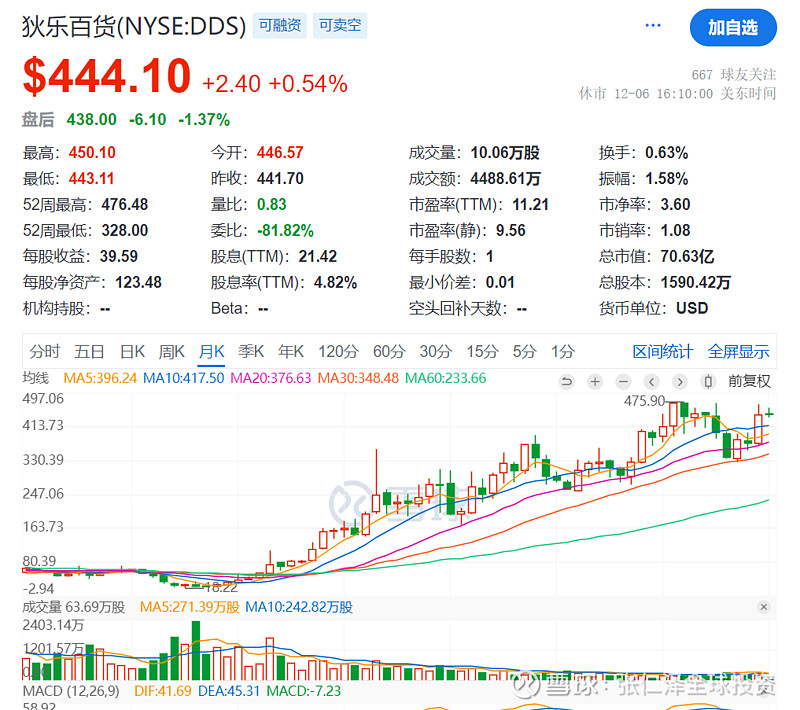The width and height of the screenshot is (800, 710).
Task: Click the 667 球友关注 follower count
Action: [x=734, y=75]
